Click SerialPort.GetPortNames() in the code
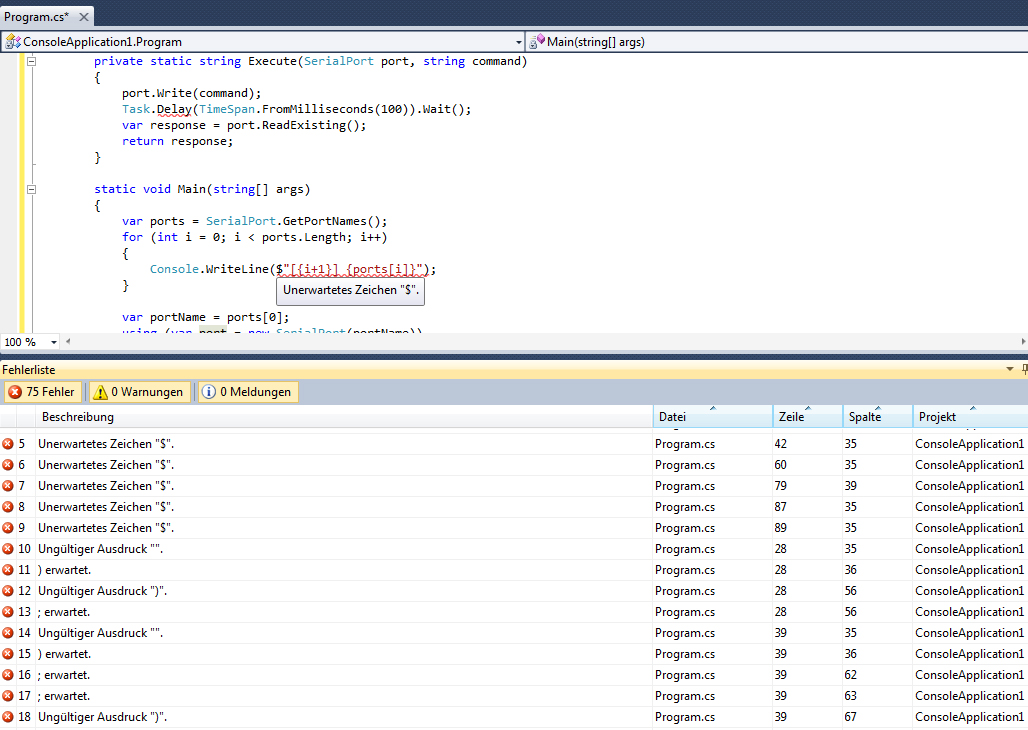This screenshot has height=730, width=1028. [296, 221]
